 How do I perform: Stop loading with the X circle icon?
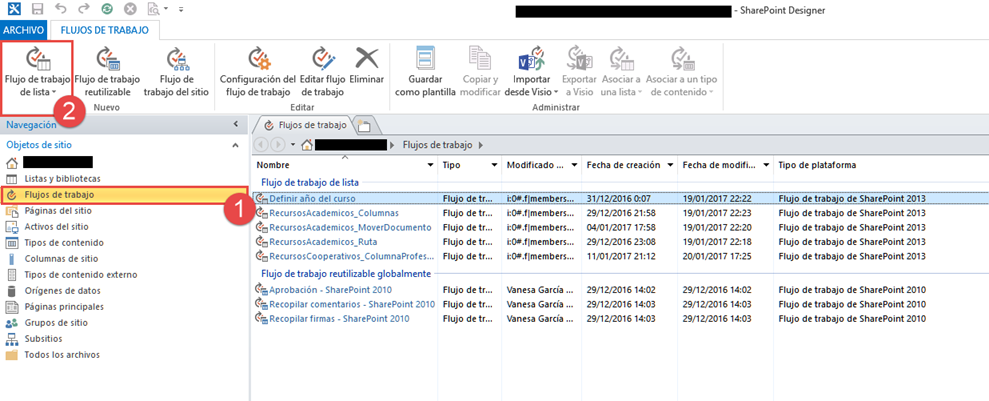[x=130, y=9]
